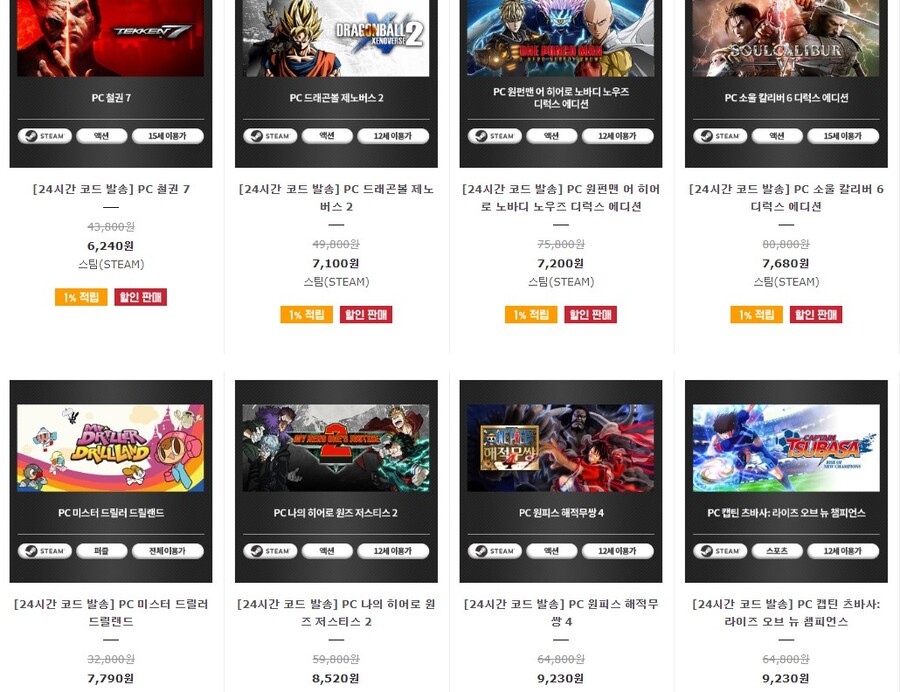Open the Tekken 7 banner image
Viewport: 900px width, 692px height.
[x=111, y=38]
